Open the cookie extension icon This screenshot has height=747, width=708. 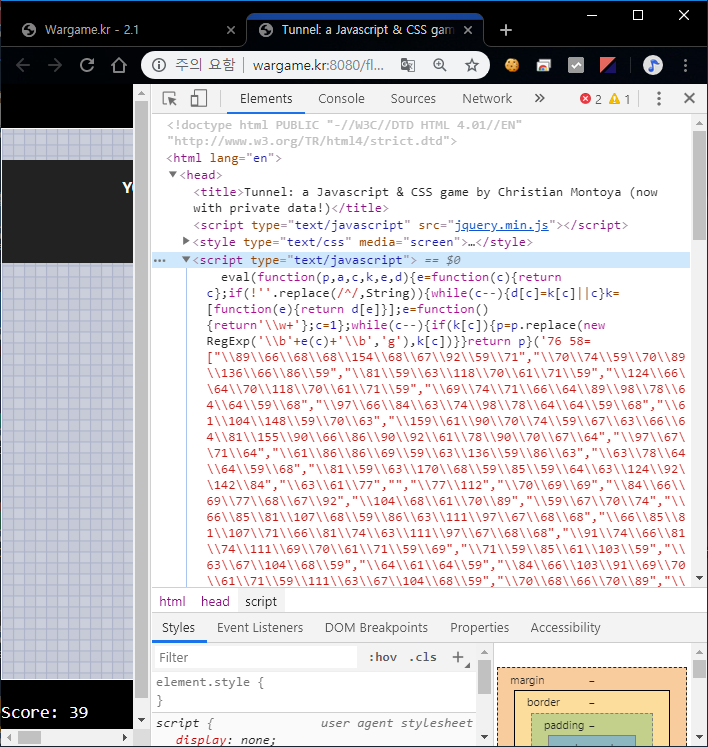(x=512, y=65)
